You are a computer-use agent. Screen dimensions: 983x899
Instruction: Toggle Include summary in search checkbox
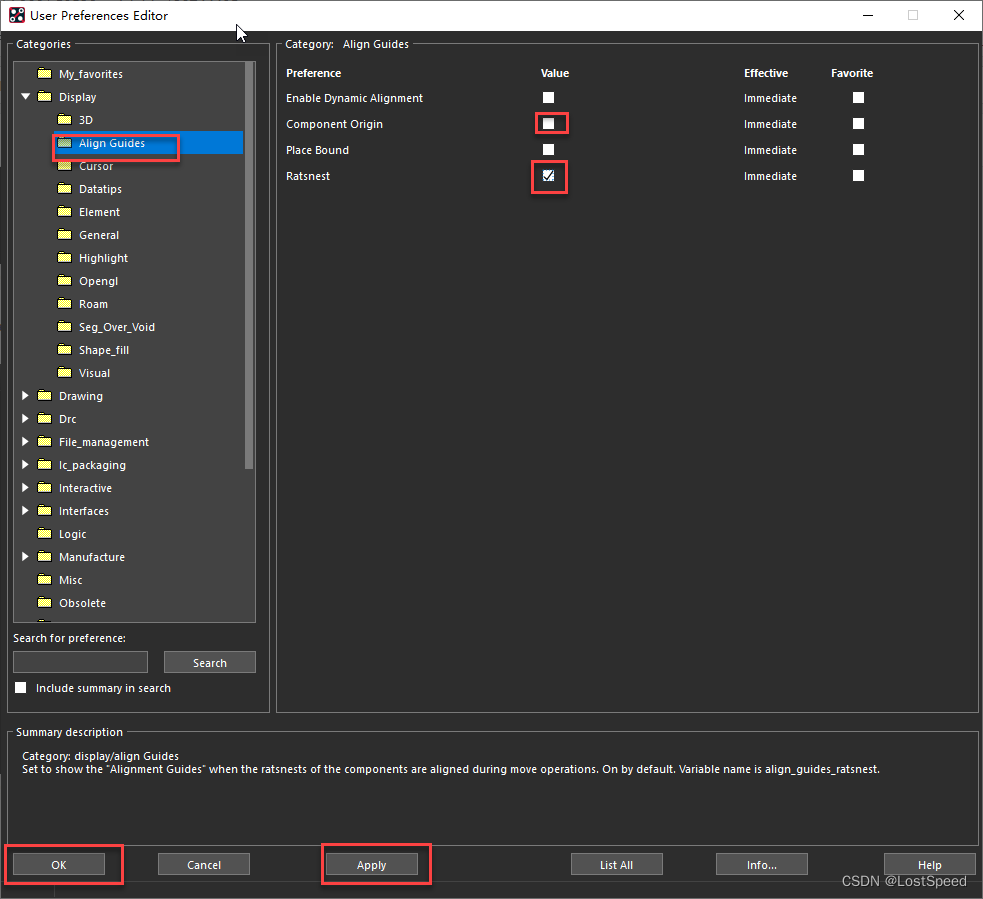pyautogui.click(x=21, y=688)
